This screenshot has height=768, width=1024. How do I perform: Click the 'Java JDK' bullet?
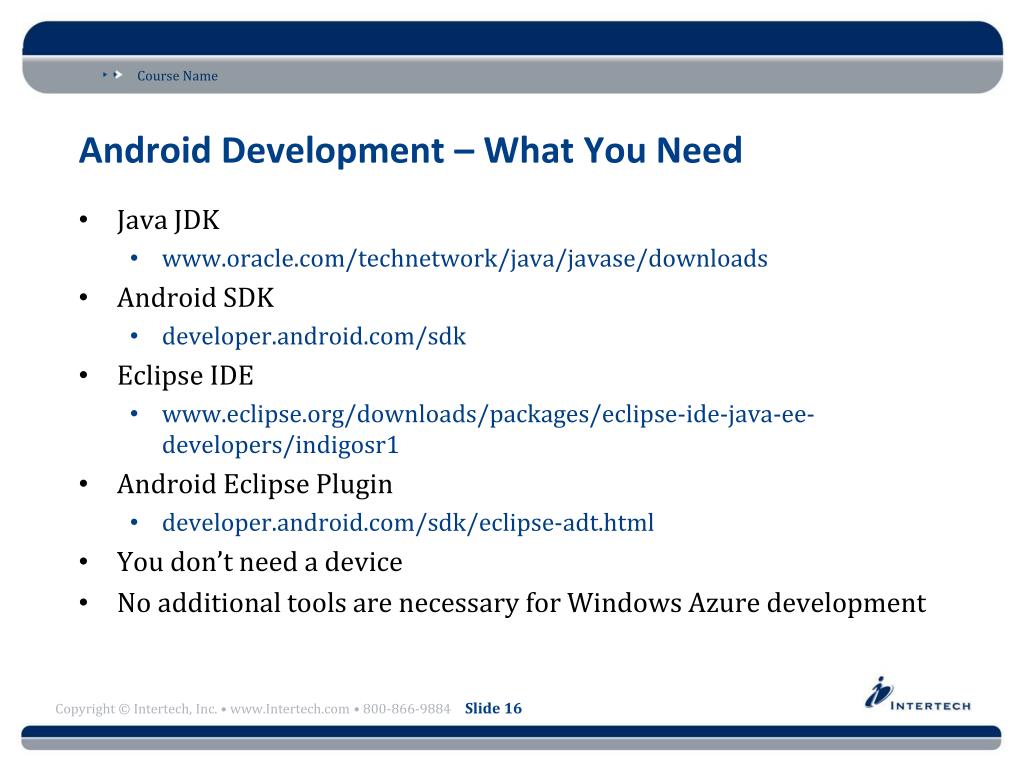click(x=168, y=221)
